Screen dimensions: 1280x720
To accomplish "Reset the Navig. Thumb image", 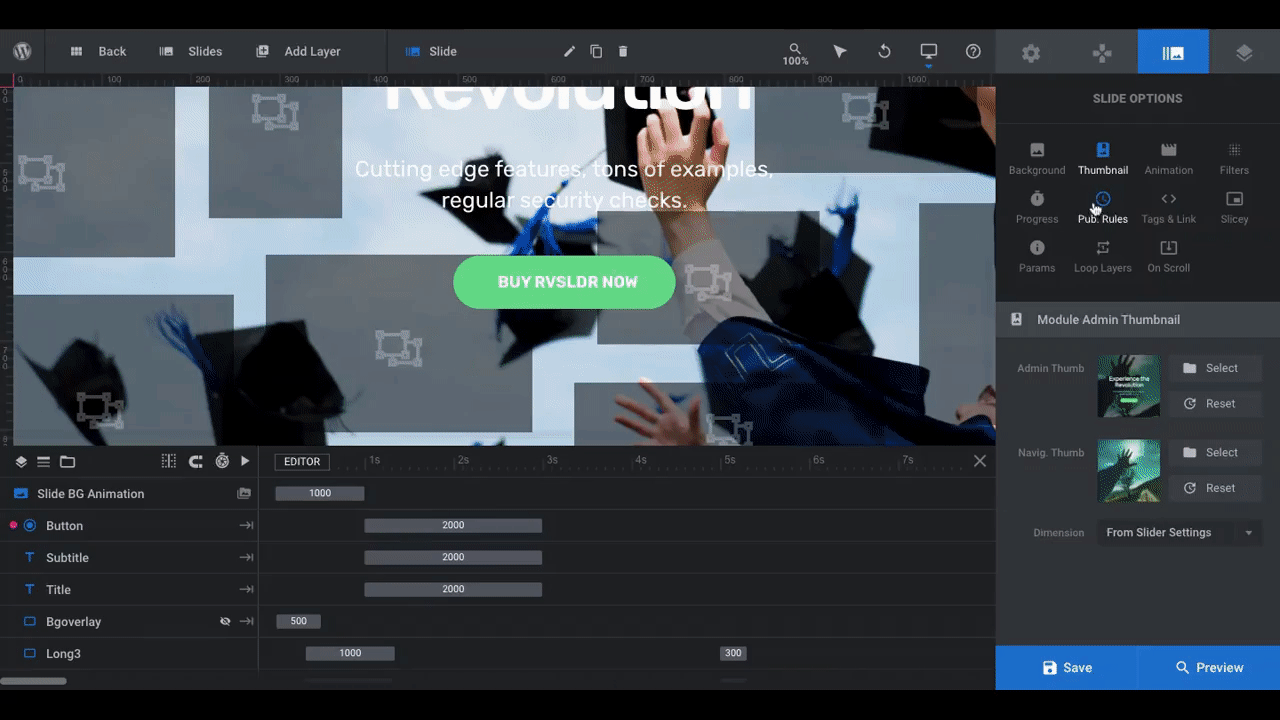I will (1215, 488).
